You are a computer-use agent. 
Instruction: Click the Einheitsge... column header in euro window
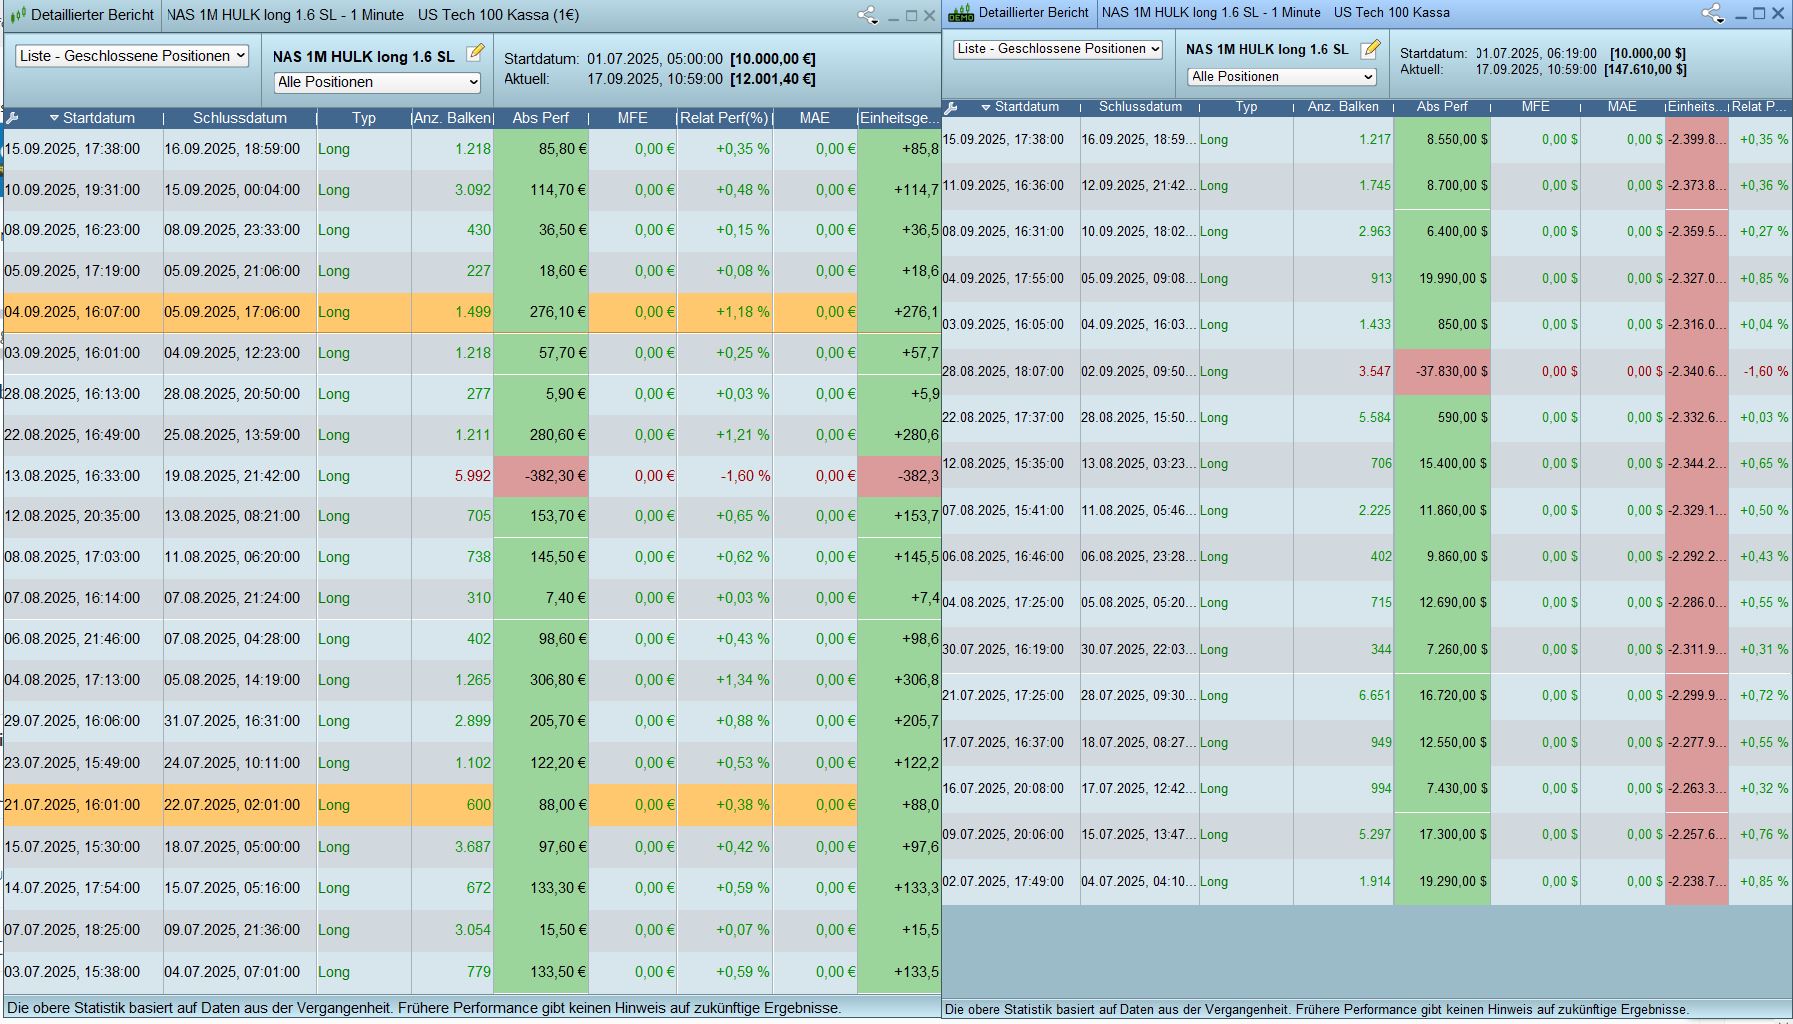tap(899, 118)
